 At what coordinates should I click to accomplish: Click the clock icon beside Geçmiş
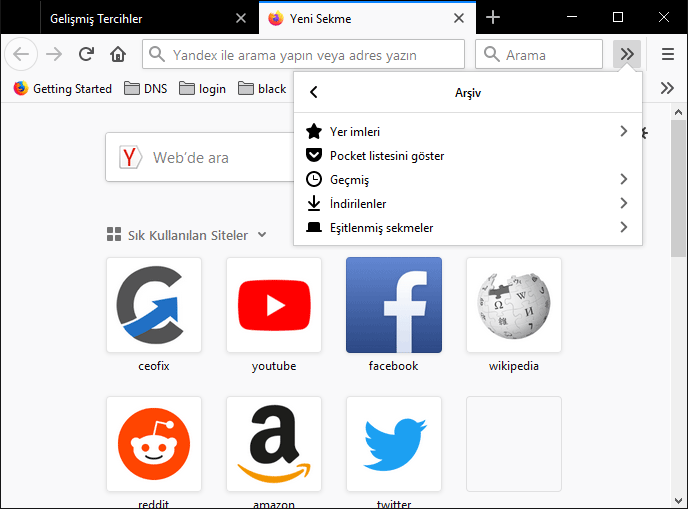(x=314, y=179)
